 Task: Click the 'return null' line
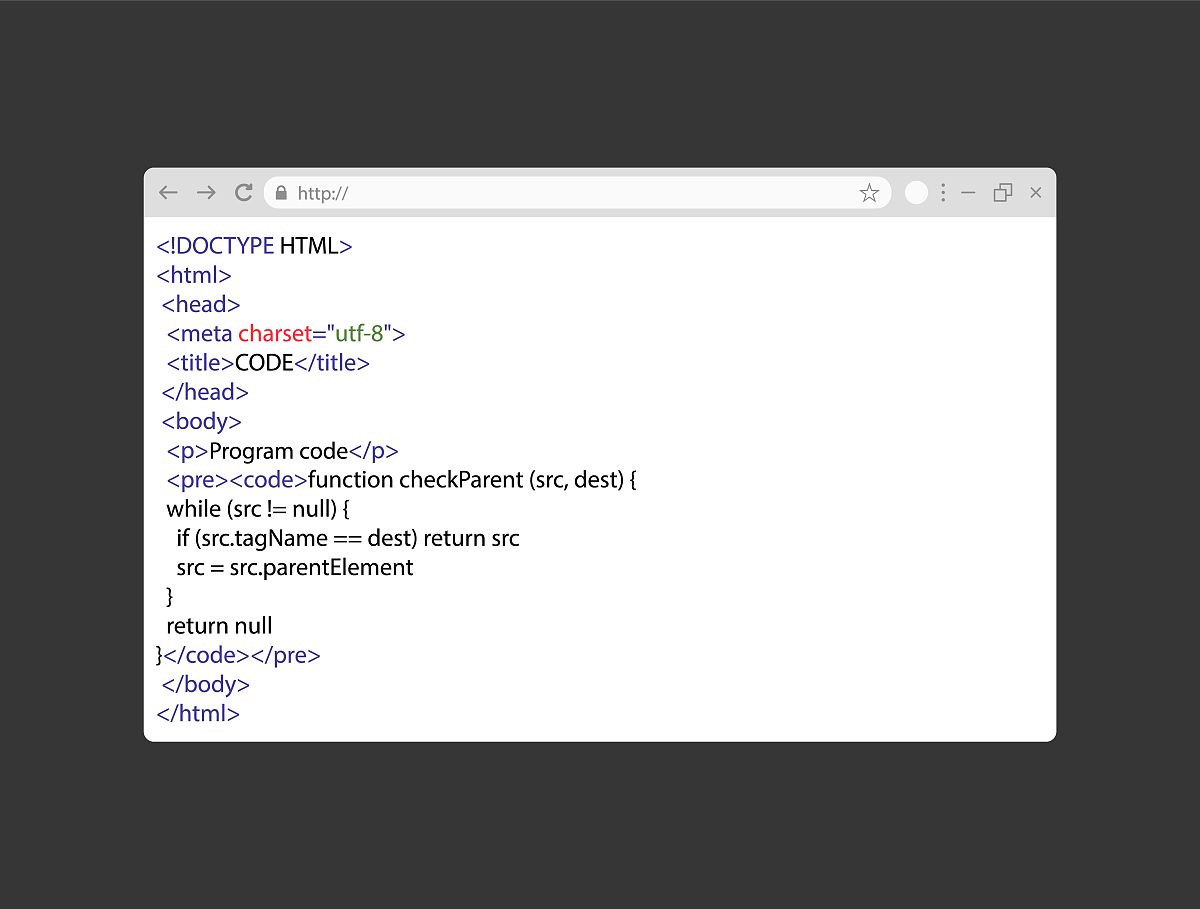(x=219, y=626)
